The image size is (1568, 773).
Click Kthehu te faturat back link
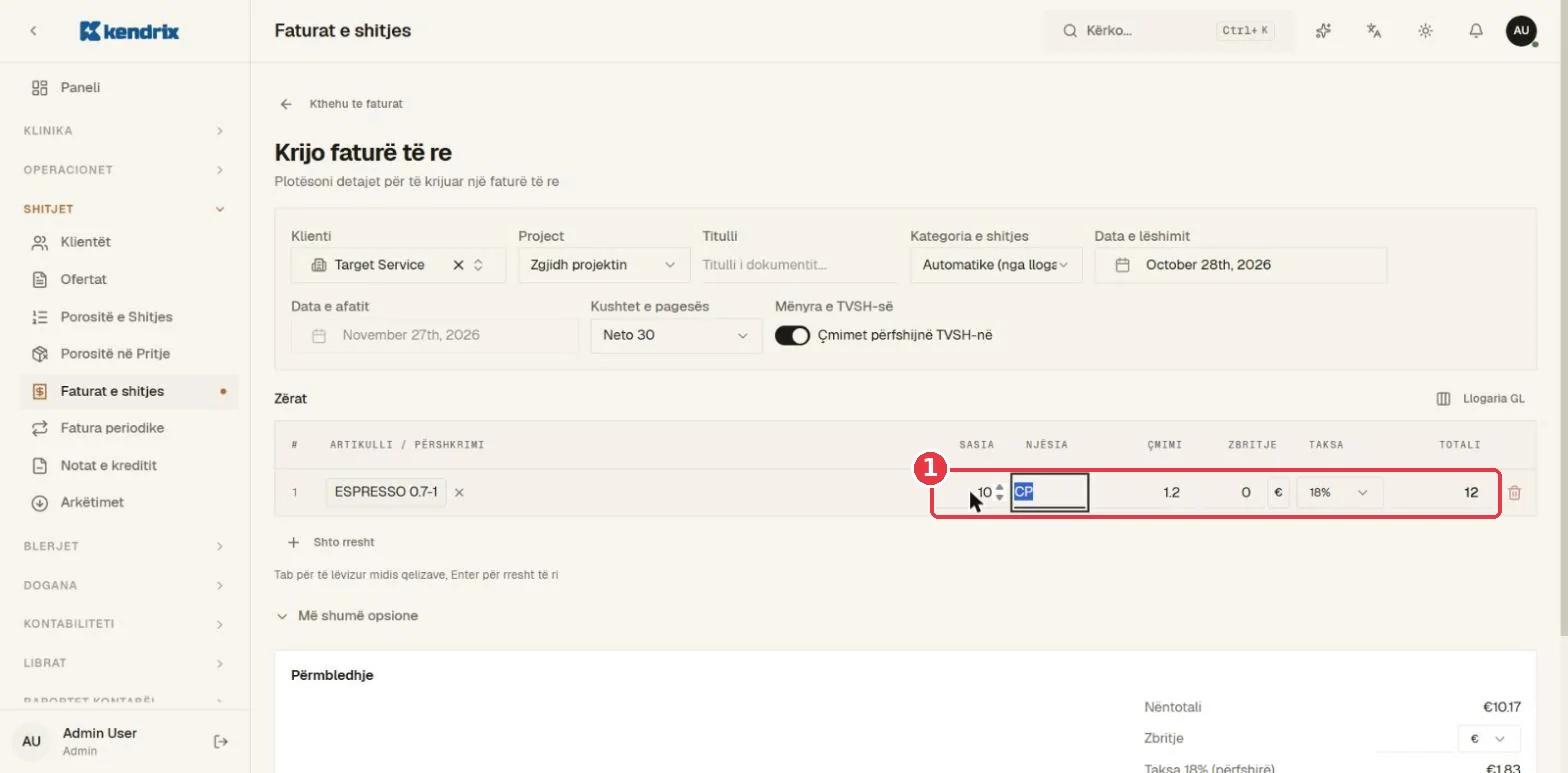[341, 104]
